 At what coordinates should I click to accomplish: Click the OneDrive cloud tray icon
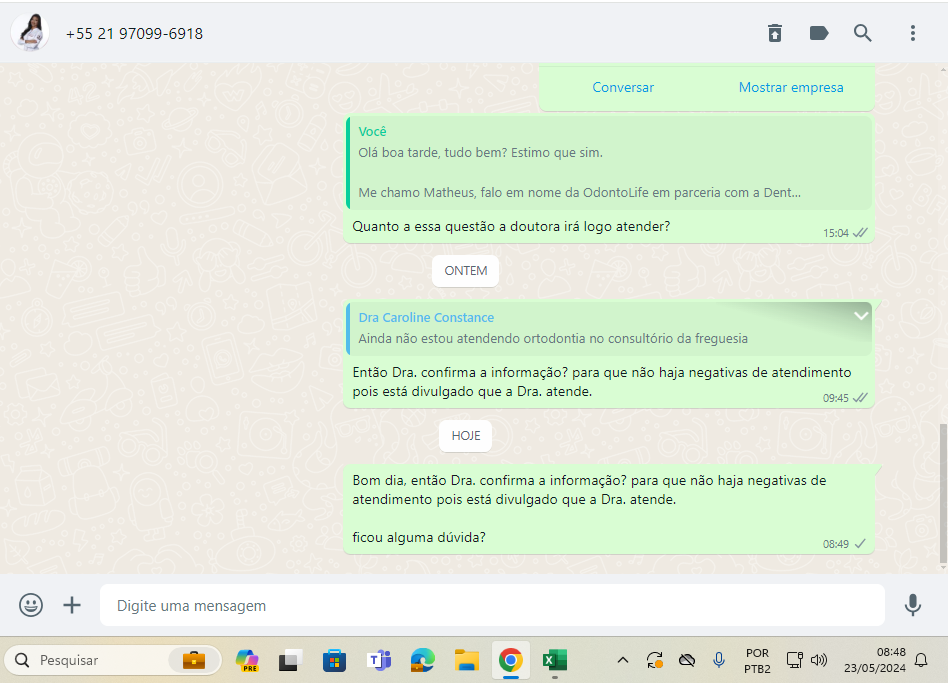click(x=687, y=660)
